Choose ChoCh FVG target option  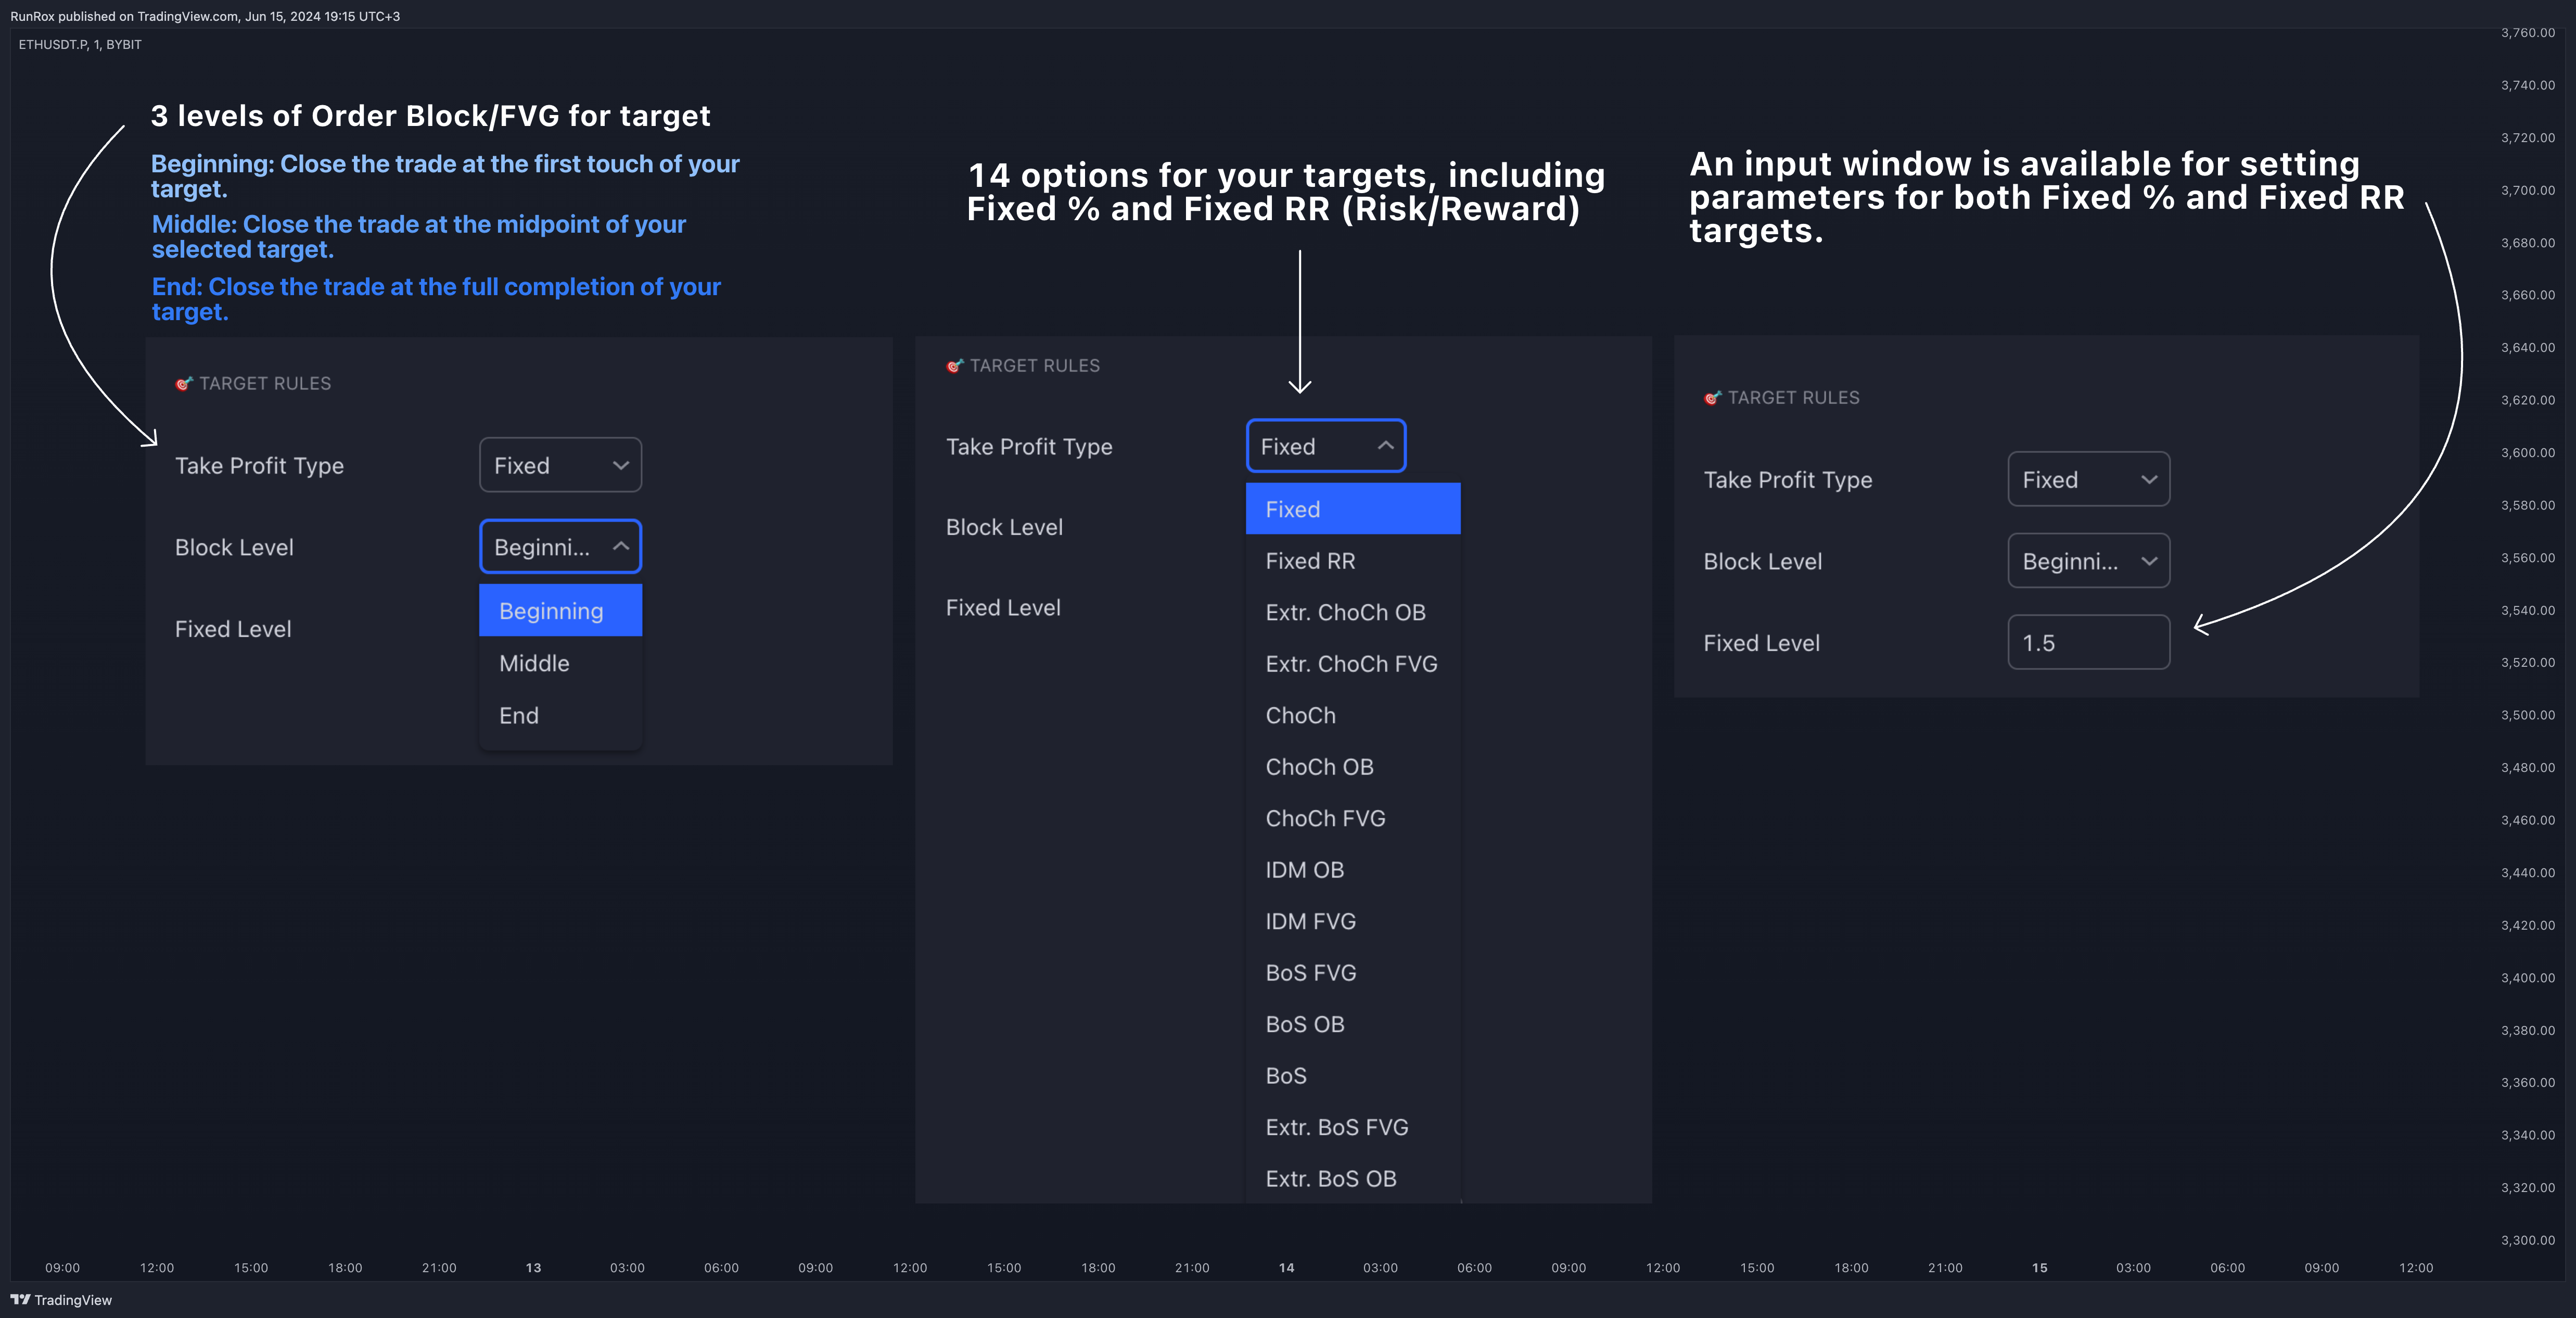pos(1353,818)
